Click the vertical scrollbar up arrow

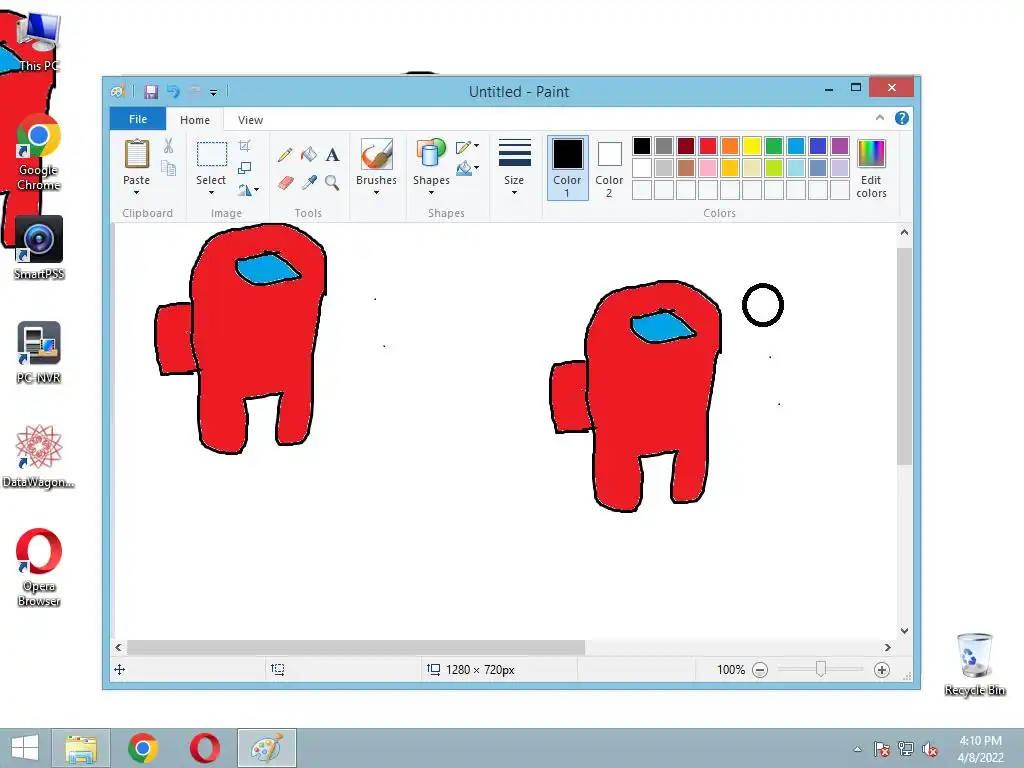[904, 232]
